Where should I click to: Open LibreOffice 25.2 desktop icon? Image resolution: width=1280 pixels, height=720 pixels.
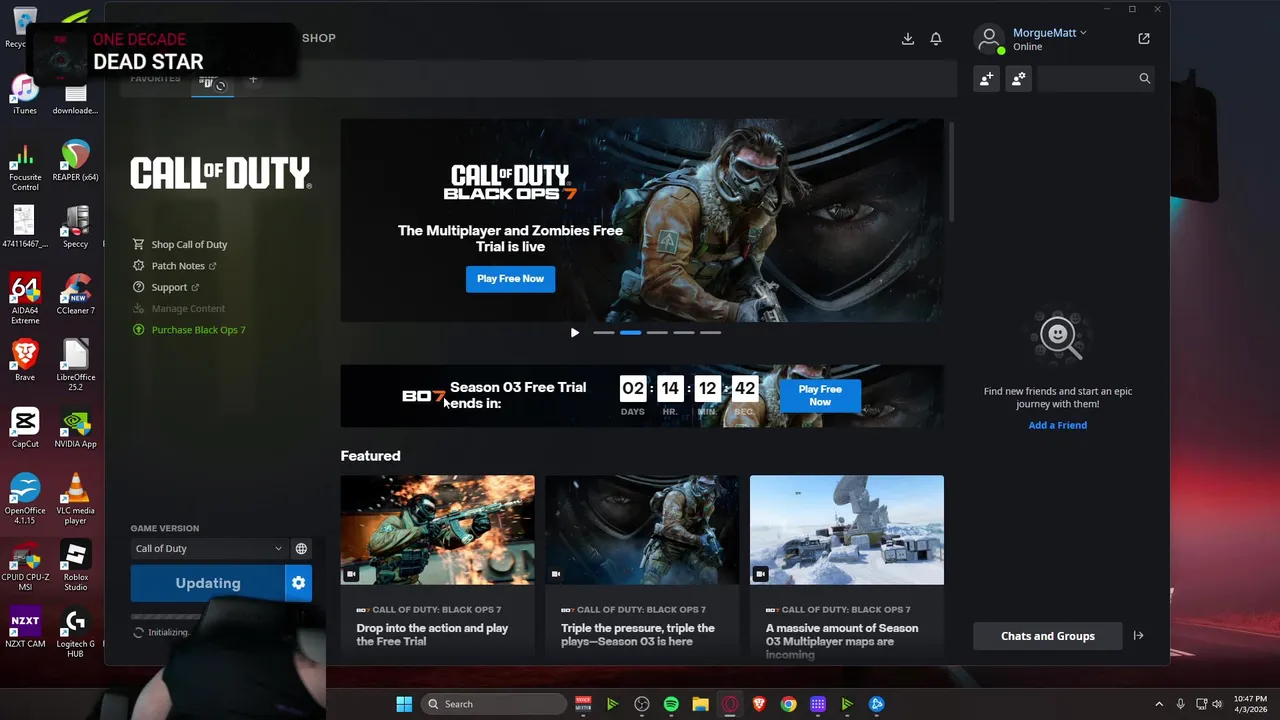click(75, 366)
